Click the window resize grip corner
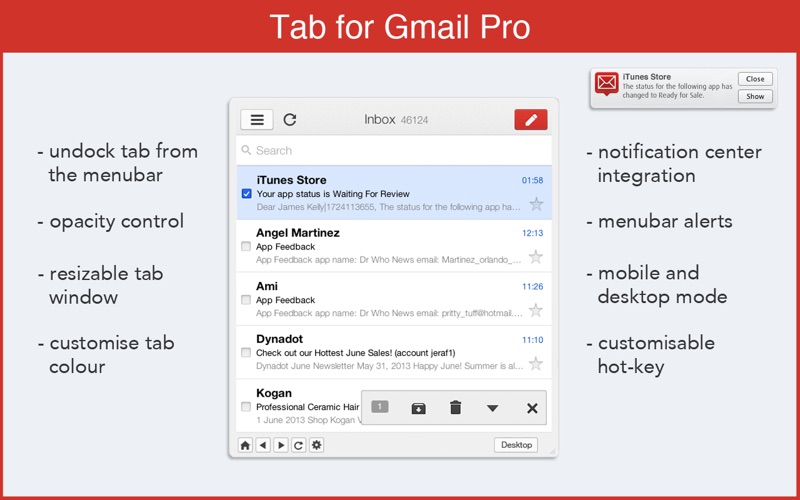 pyautogui.click(x=552, y=452)
